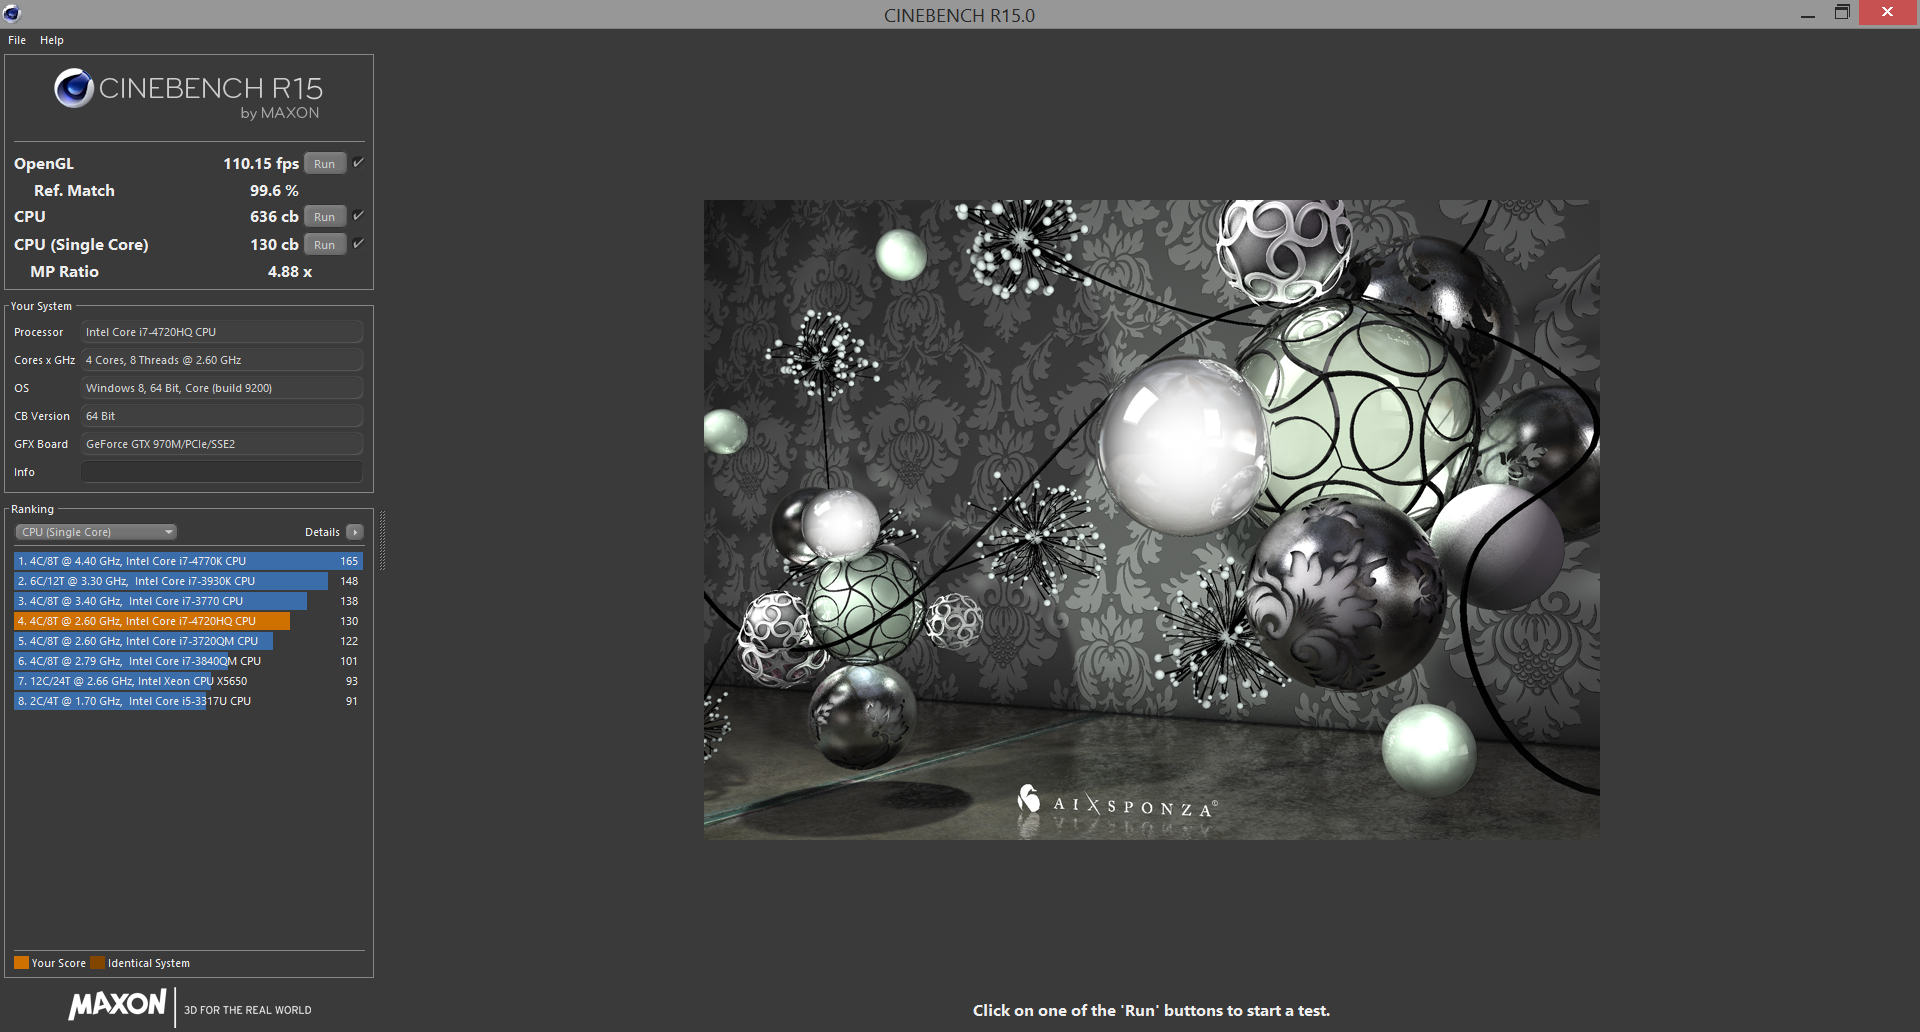Select ranking row 7 Intel Xeon X5650

click(x=188, y=681)
